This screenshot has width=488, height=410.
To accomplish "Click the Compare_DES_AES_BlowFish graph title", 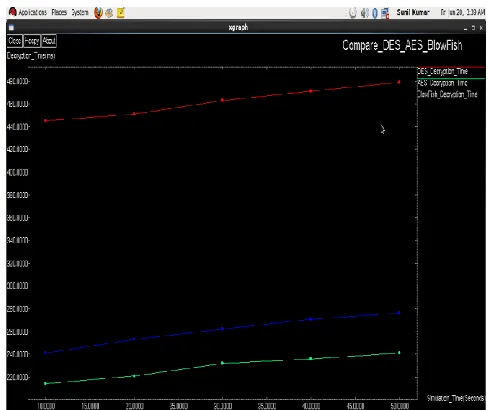I will click(402, 45).
